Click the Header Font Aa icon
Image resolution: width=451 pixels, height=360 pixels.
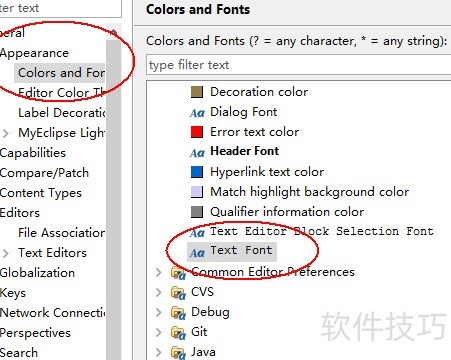coord(197,153)
